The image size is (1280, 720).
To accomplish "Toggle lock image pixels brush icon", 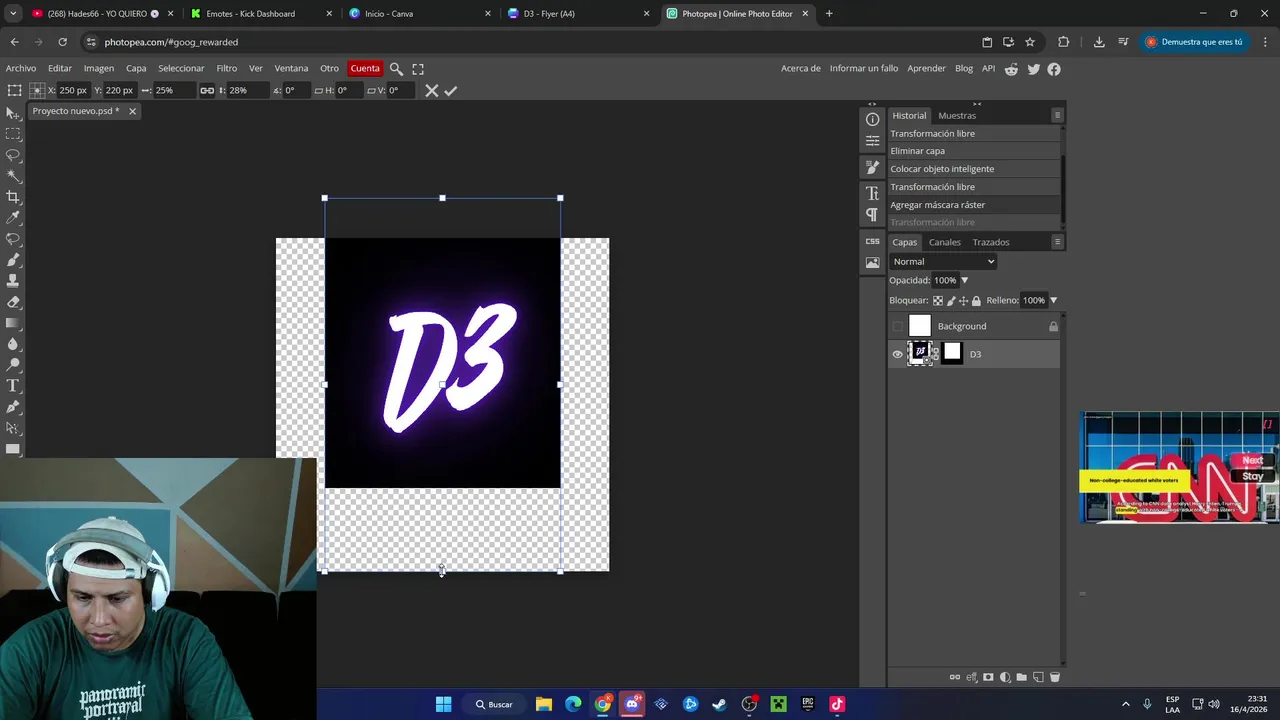I will tap(951, 300).
